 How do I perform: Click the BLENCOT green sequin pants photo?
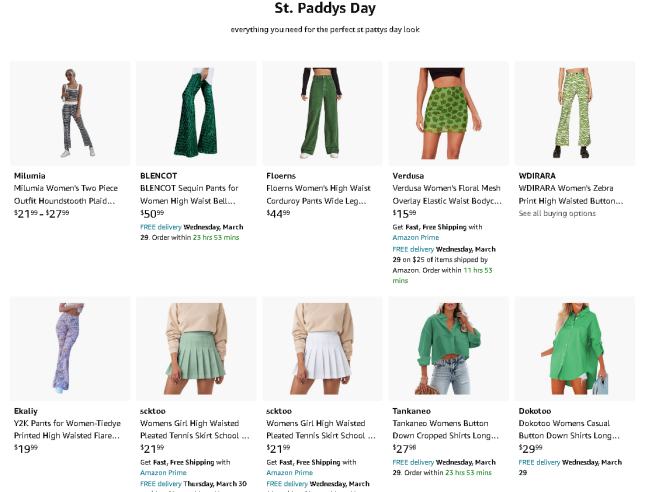[196, 113]
